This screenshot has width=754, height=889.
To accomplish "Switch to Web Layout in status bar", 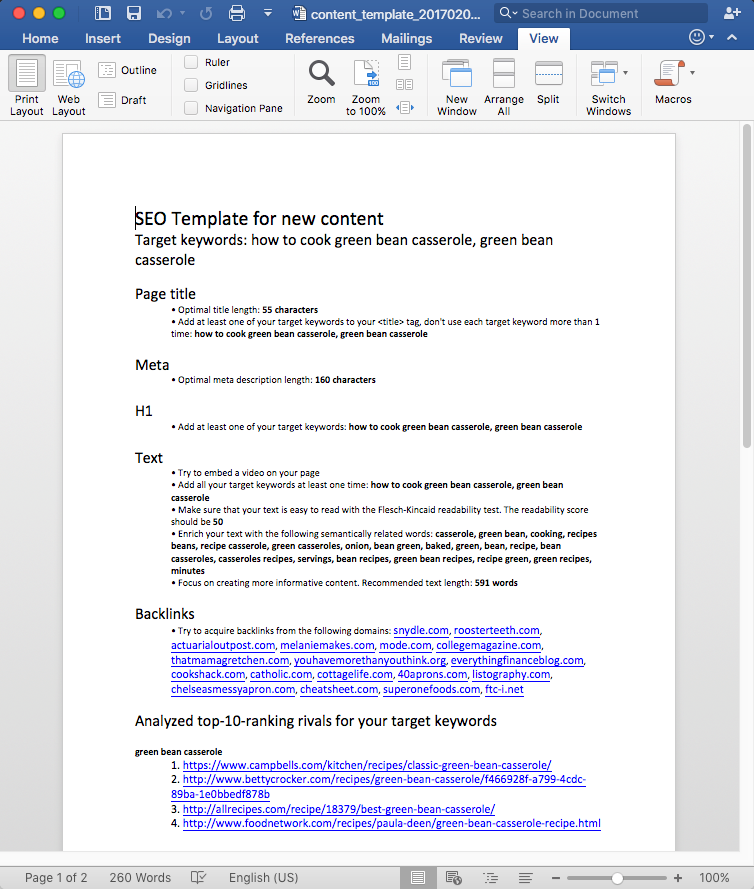I will click(x=454, y=878).
